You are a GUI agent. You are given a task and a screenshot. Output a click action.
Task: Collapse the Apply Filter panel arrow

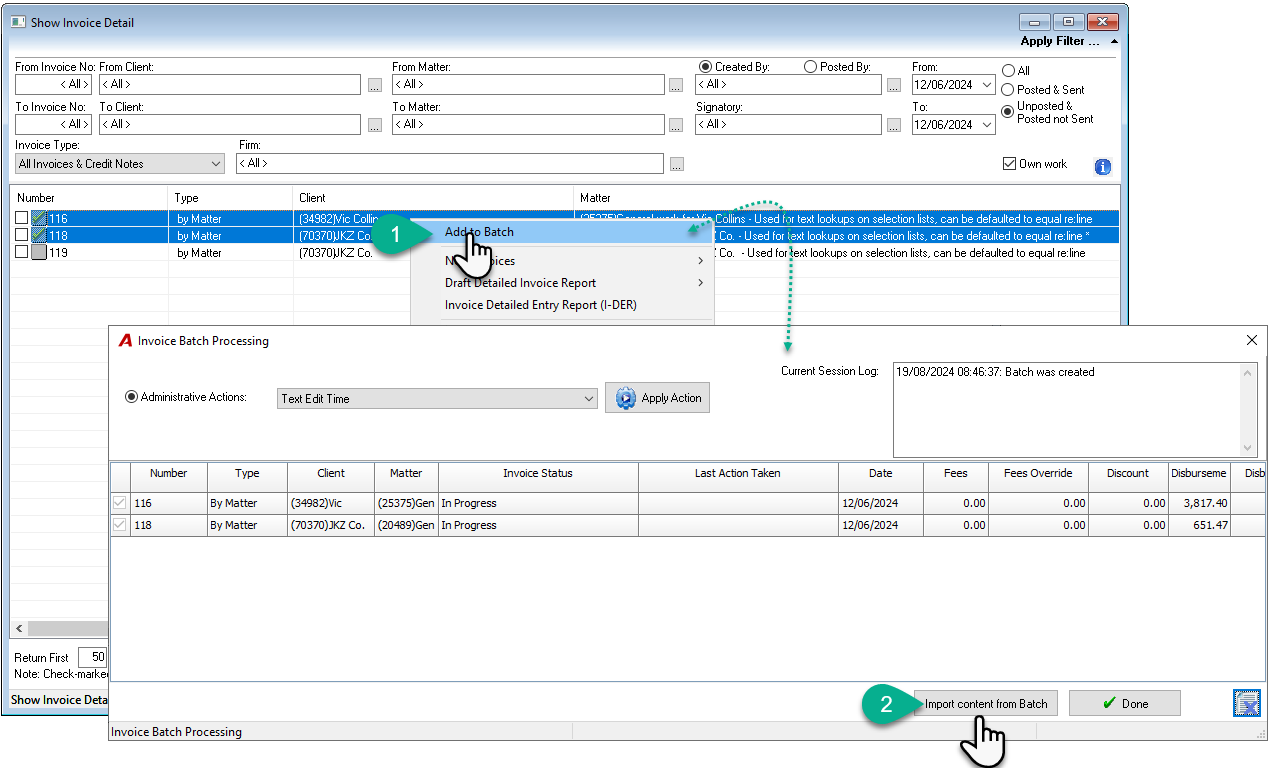(1114, 42)
